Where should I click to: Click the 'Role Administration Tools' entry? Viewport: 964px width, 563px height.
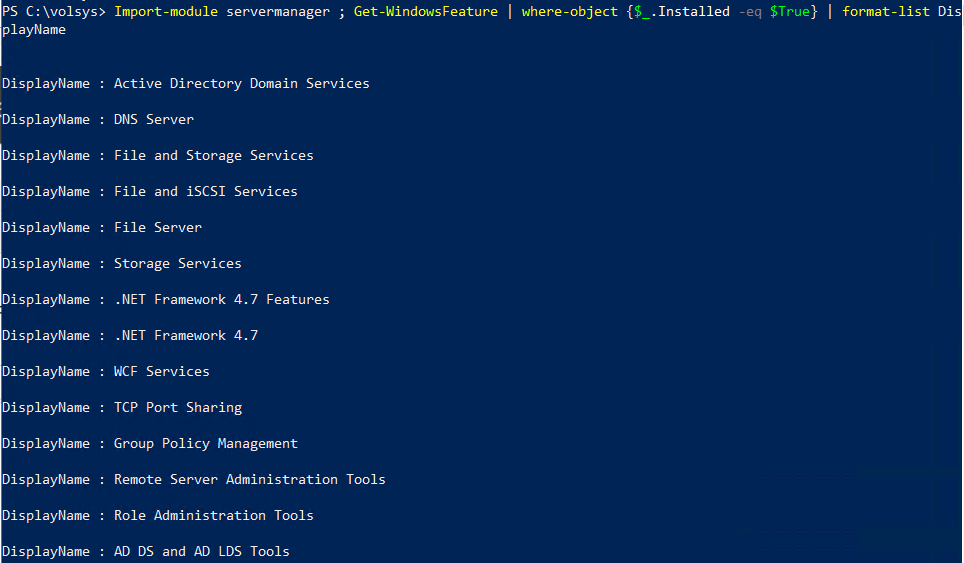[x=213, y=516]
